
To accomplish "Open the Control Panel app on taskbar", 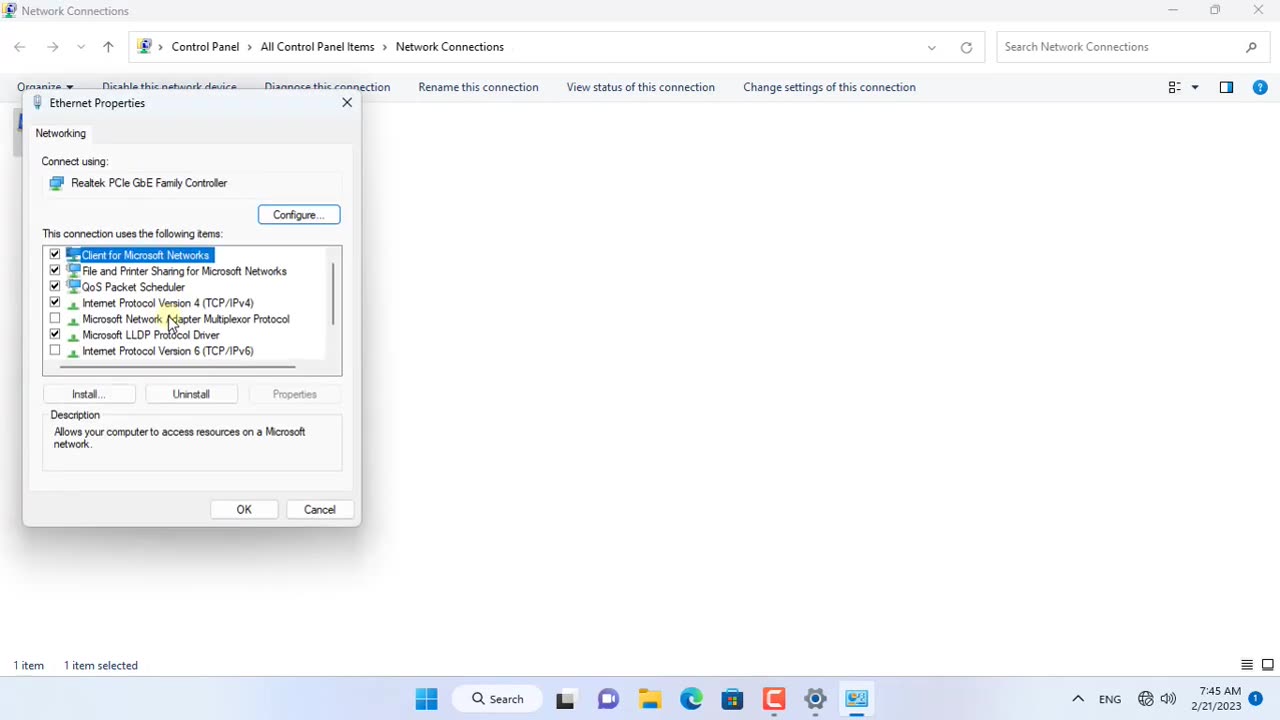I will coord(857,699).
